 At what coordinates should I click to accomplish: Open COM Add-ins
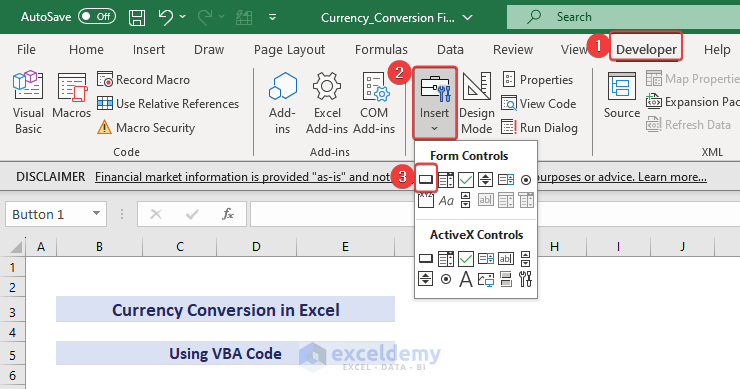(x=374, y=103)
